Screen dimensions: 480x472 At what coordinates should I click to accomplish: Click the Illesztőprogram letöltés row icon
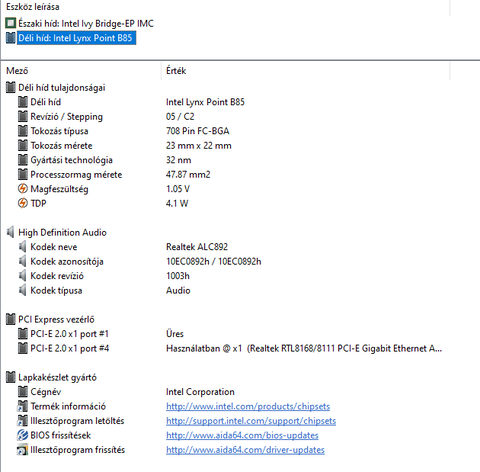tap(23, 421)
